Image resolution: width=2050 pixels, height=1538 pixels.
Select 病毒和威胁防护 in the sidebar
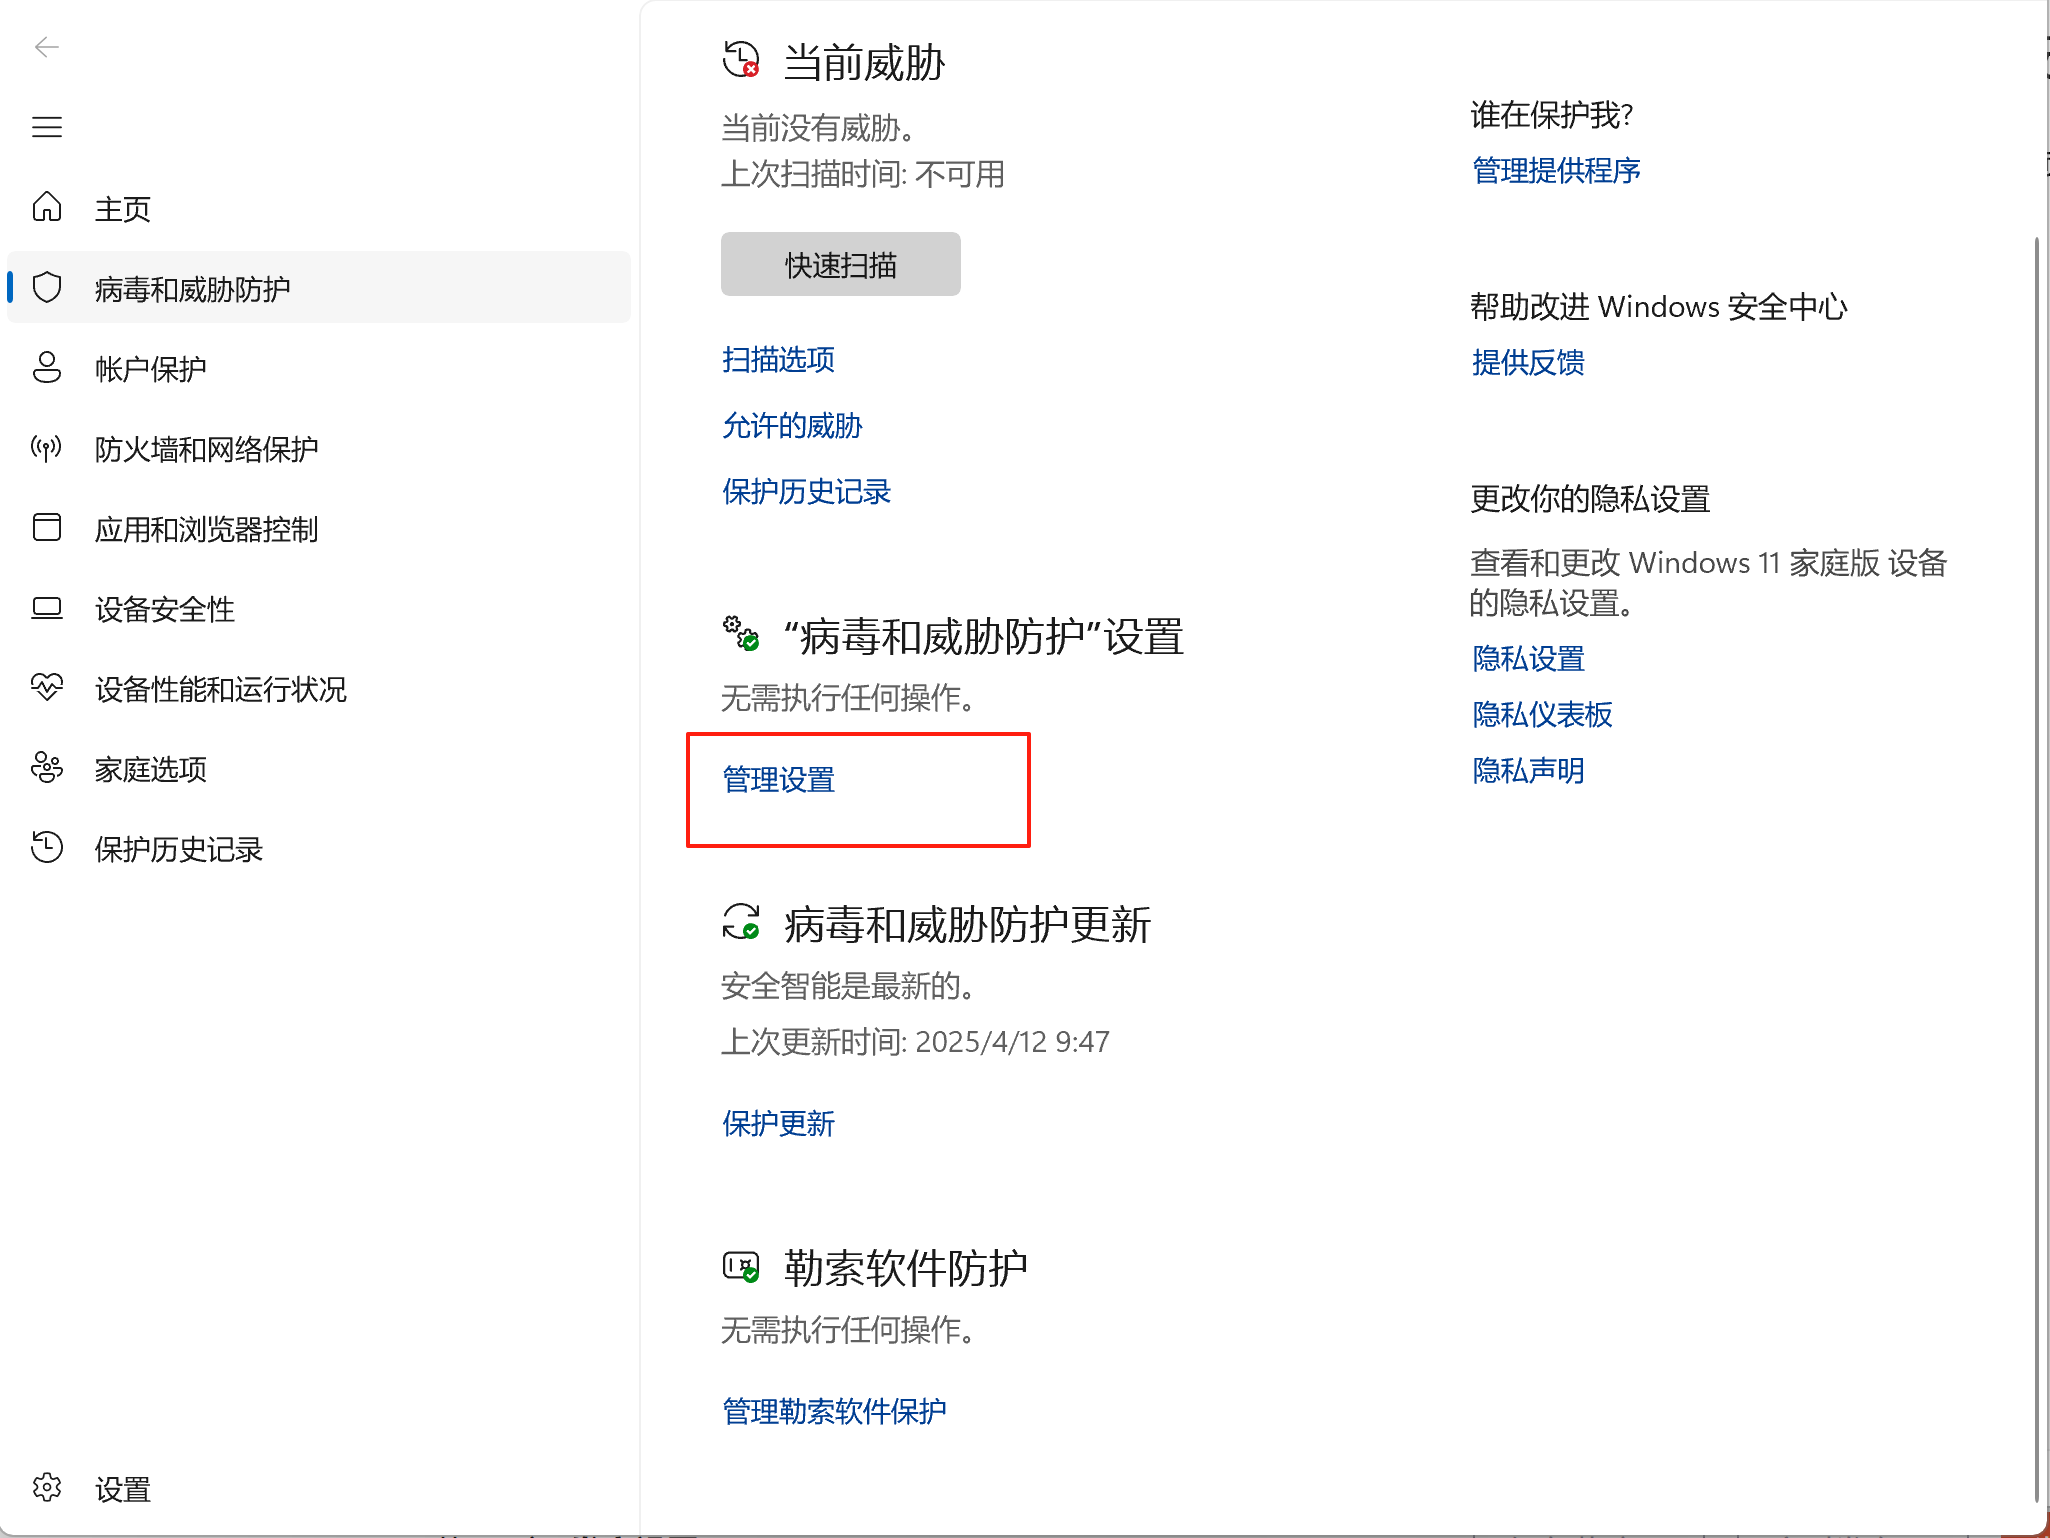pos(319,288)
